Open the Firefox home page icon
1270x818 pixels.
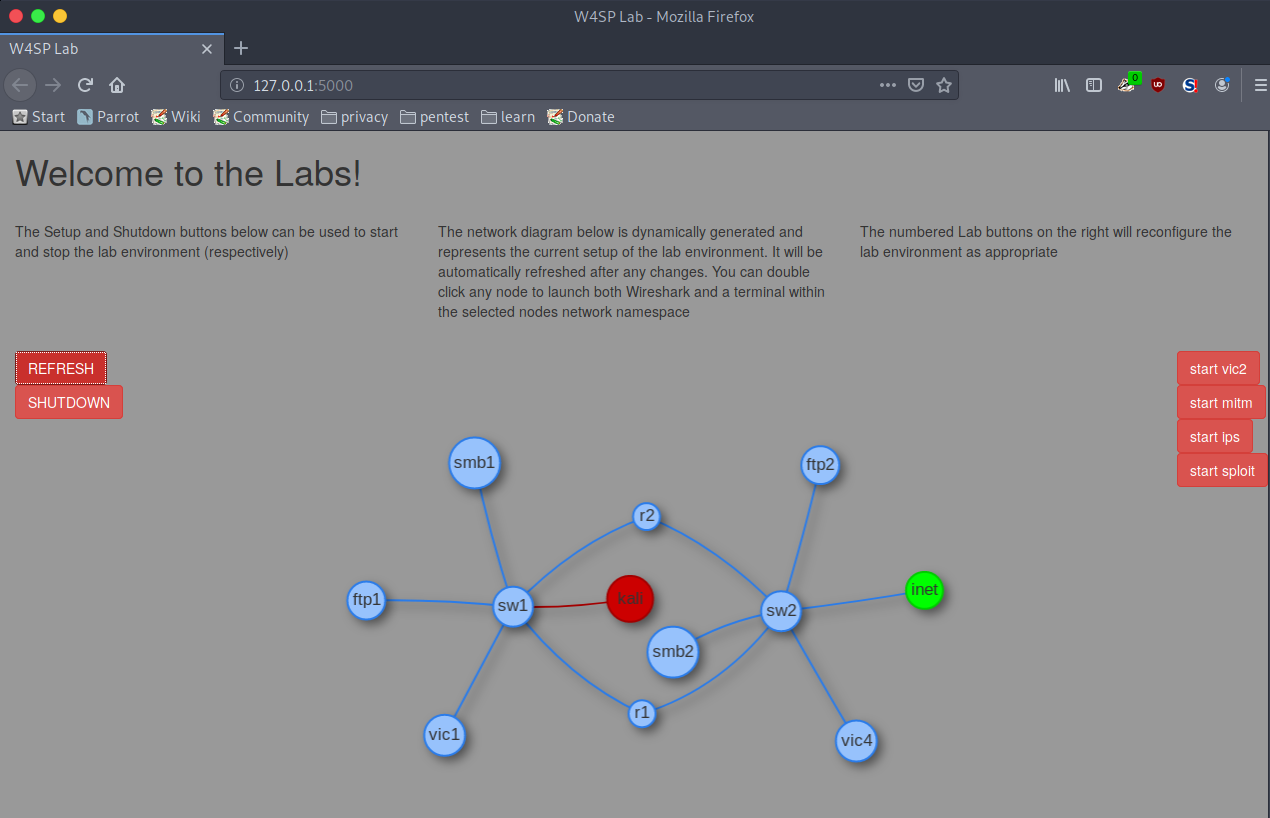[x=117, y=85]
